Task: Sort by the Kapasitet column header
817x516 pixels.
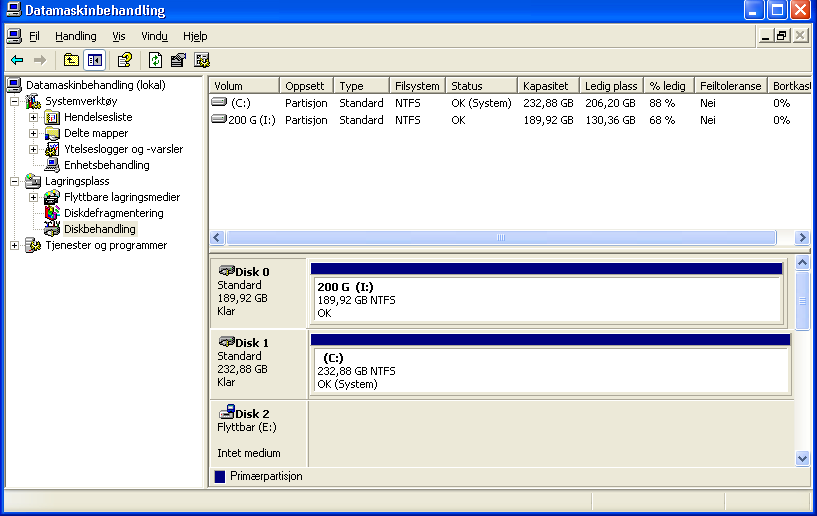Action: 545,86
